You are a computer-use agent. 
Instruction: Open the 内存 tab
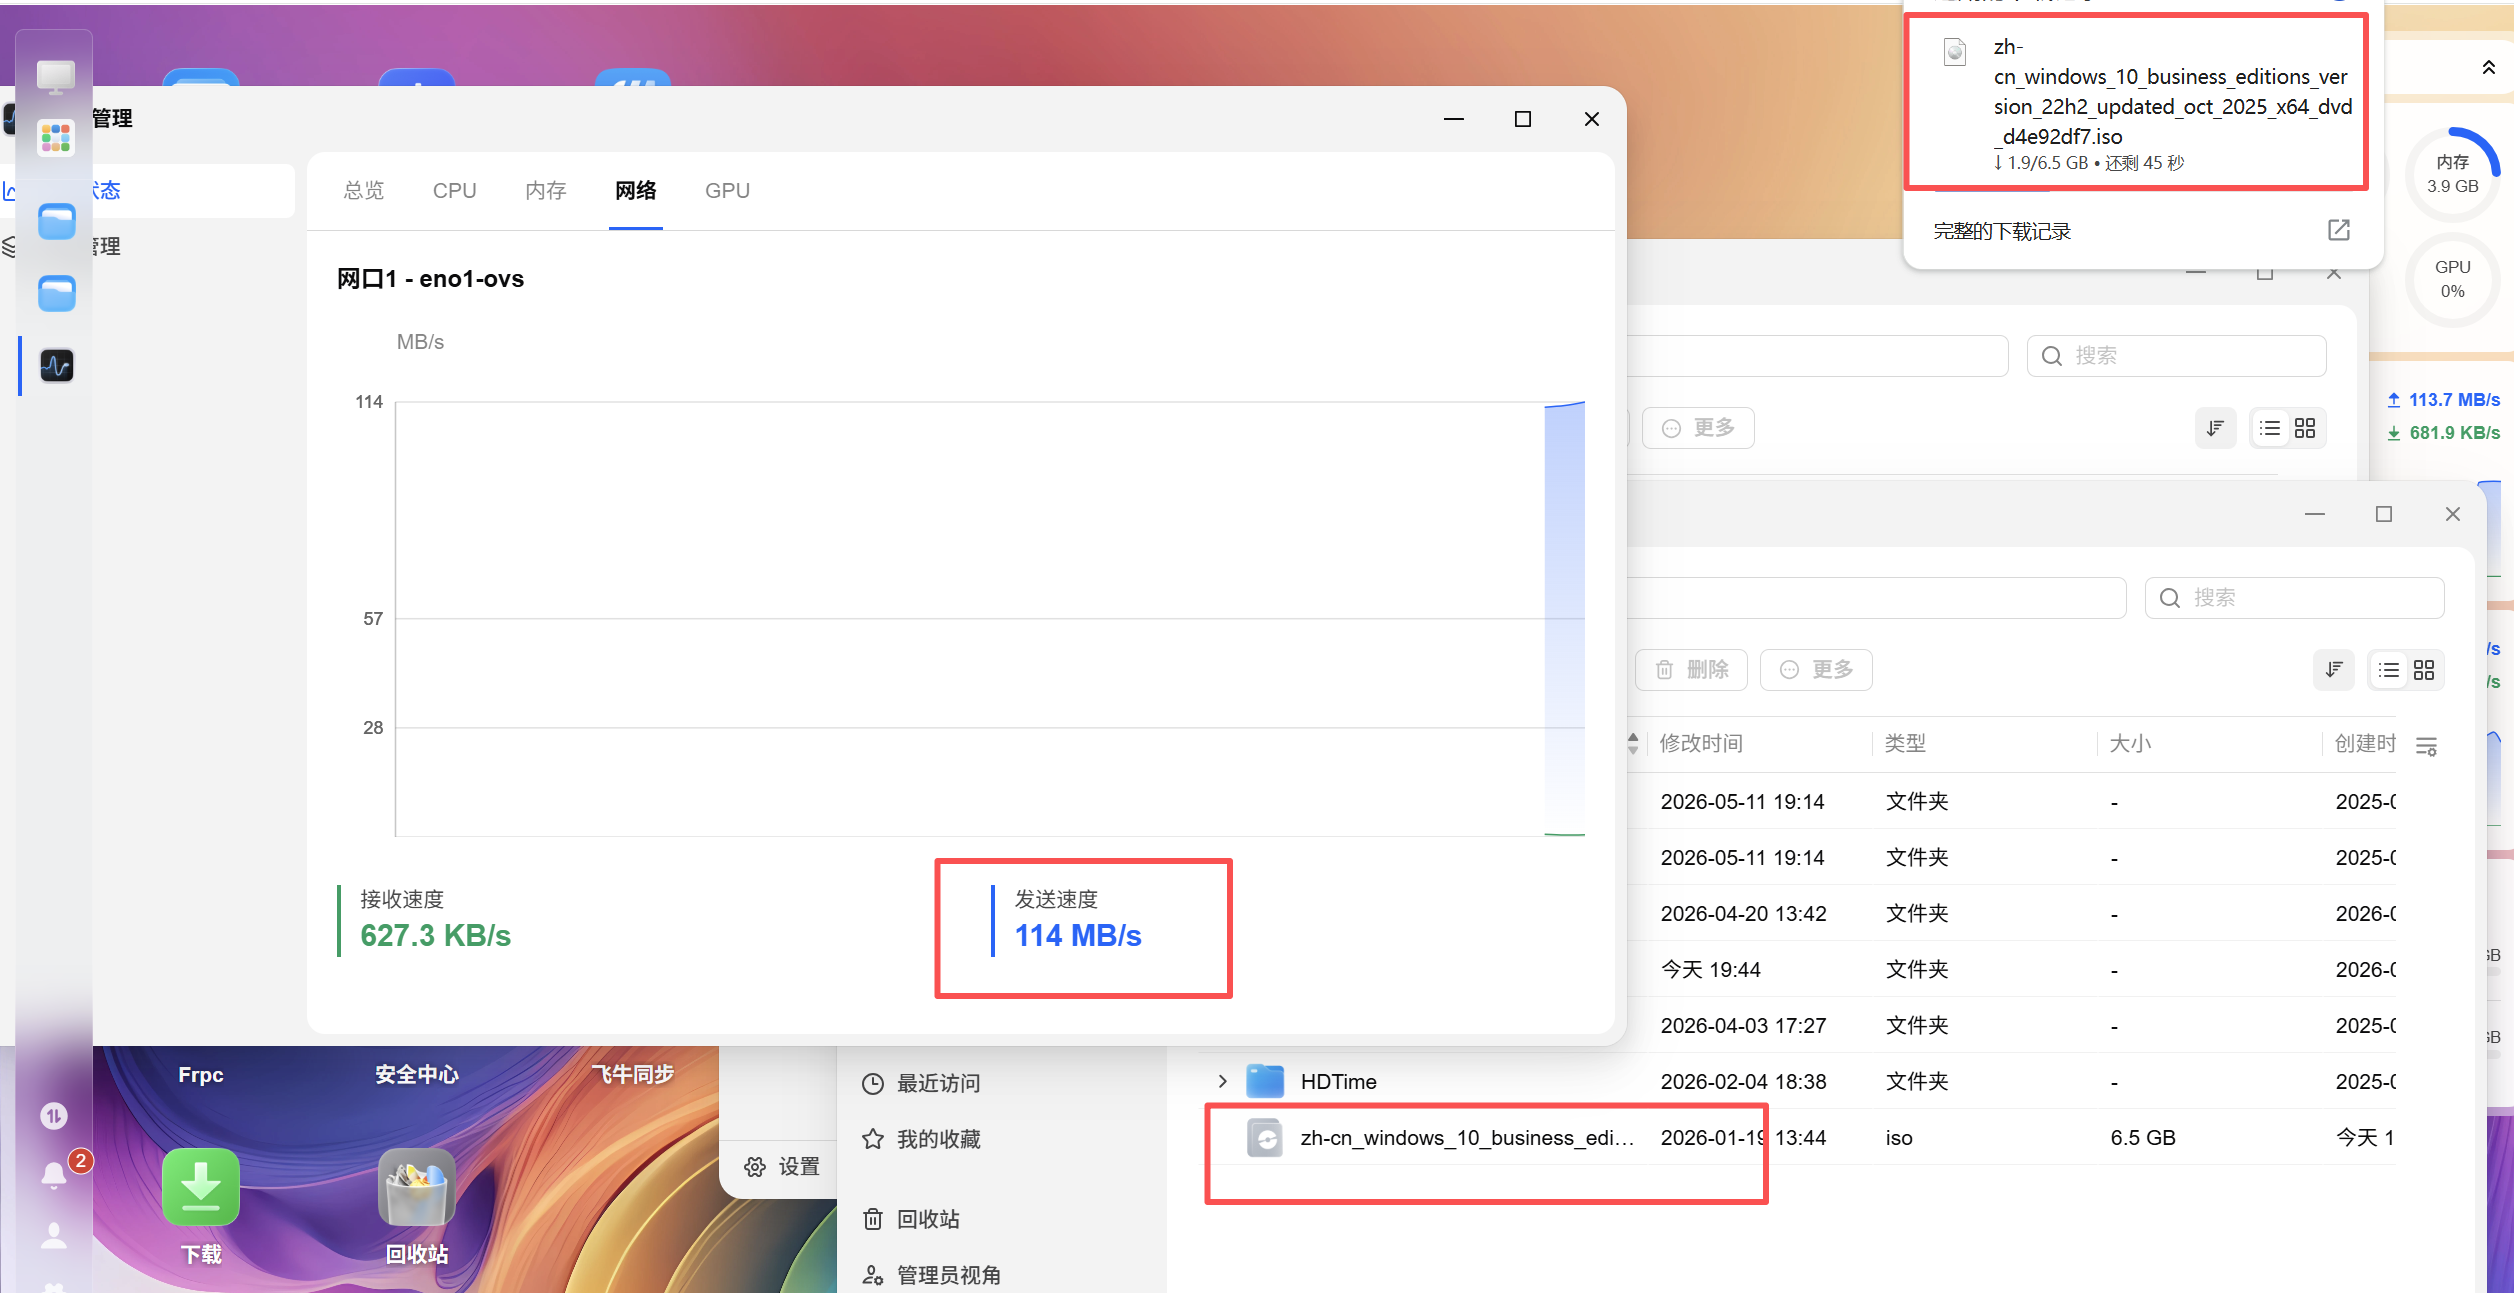pyautogui.click(x=546, y=190)
